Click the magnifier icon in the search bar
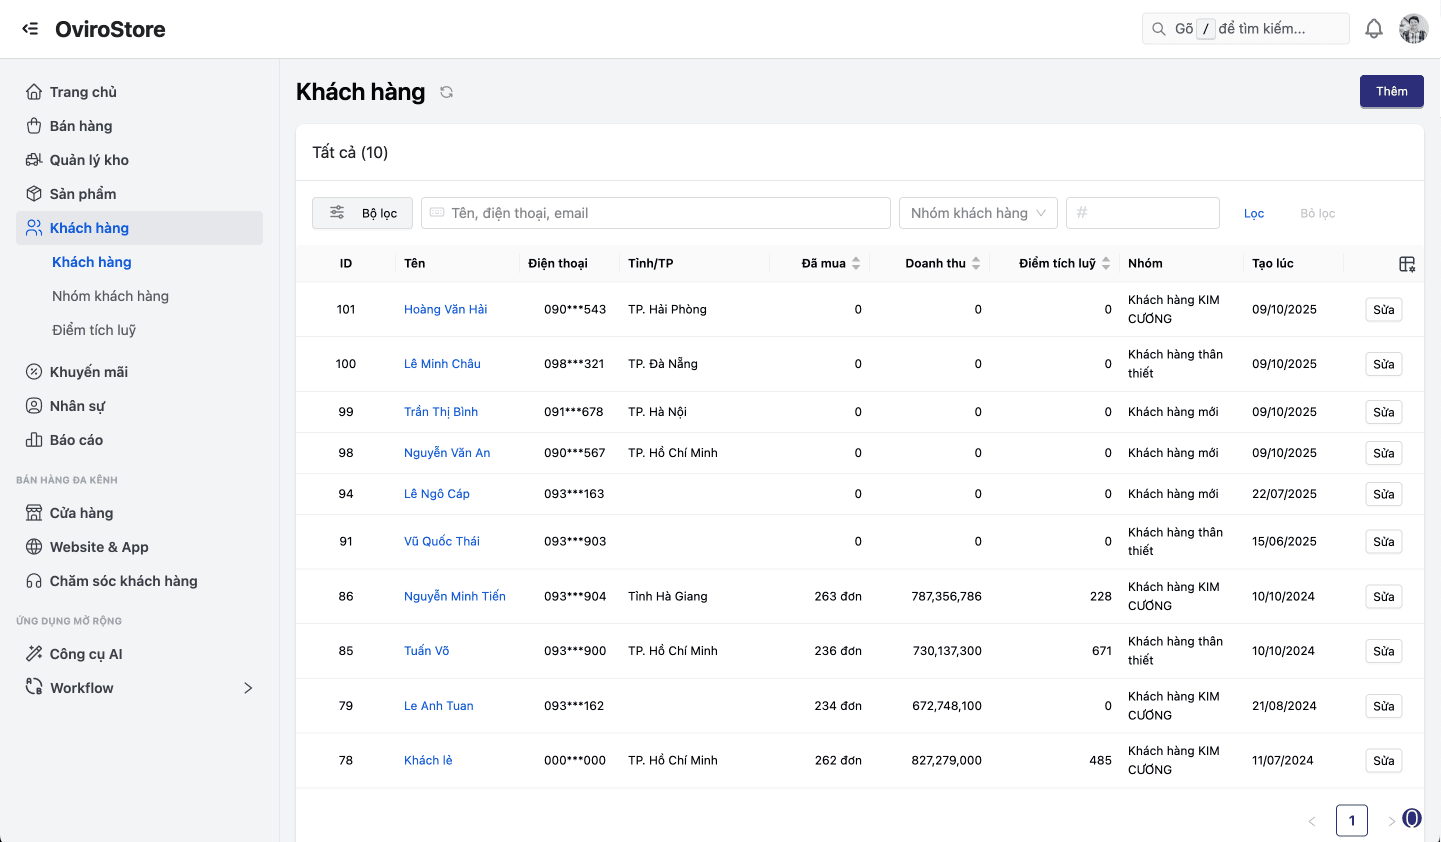This screenshot has height=842, width=1441. [1157, 28]
